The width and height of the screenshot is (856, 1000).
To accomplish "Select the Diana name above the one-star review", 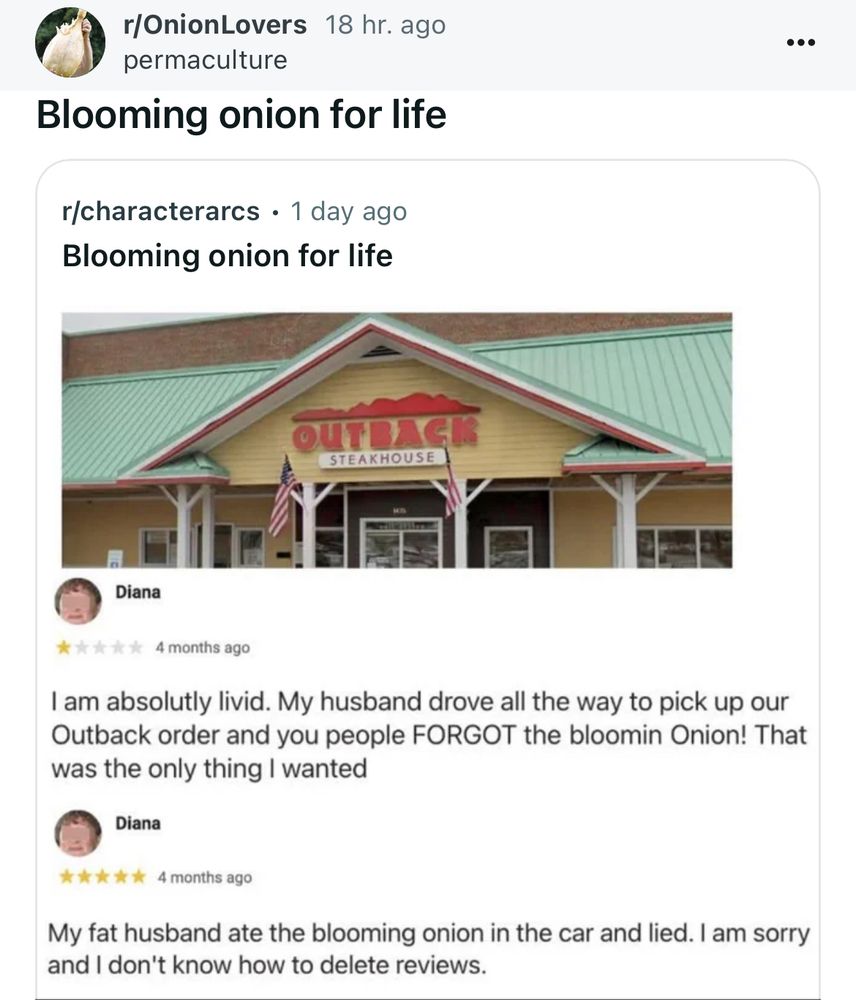I will pos(138,592).
